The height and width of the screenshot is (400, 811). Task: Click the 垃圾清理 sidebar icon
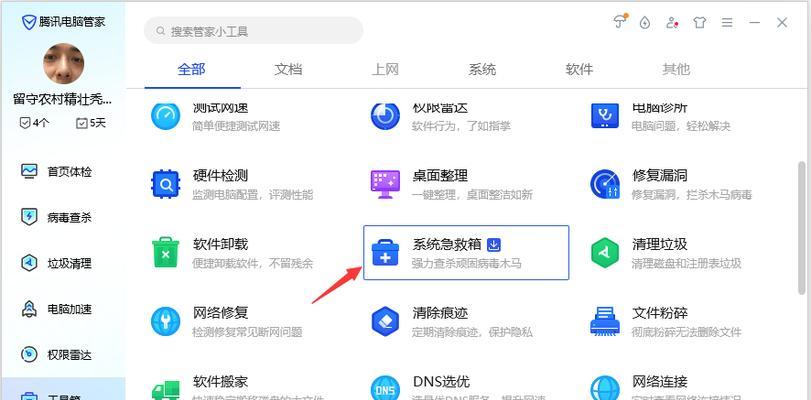[29, 263]
